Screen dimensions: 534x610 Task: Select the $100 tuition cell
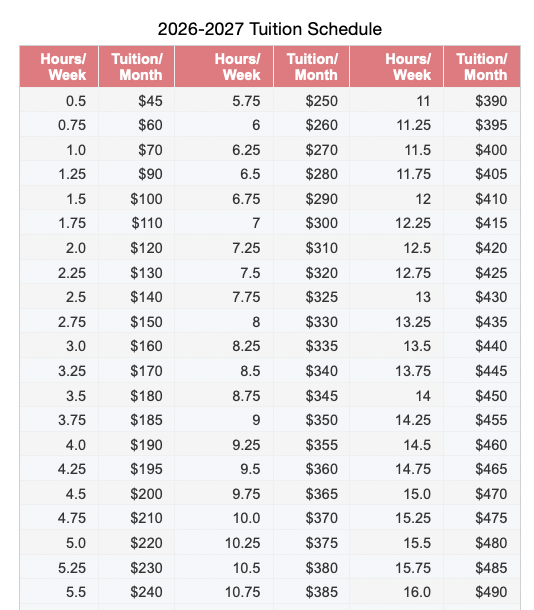[x=137, y=199]
